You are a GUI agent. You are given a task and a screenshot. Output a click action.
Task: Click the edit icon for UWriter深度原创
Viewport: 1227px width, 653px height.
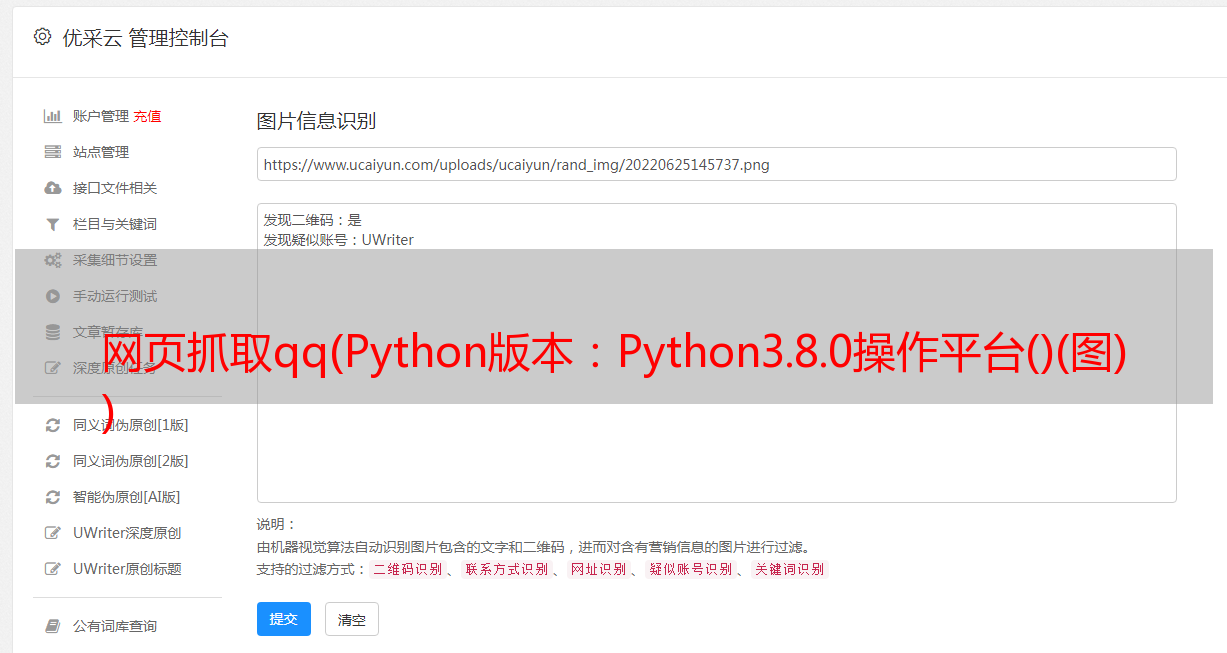point(53,533)
